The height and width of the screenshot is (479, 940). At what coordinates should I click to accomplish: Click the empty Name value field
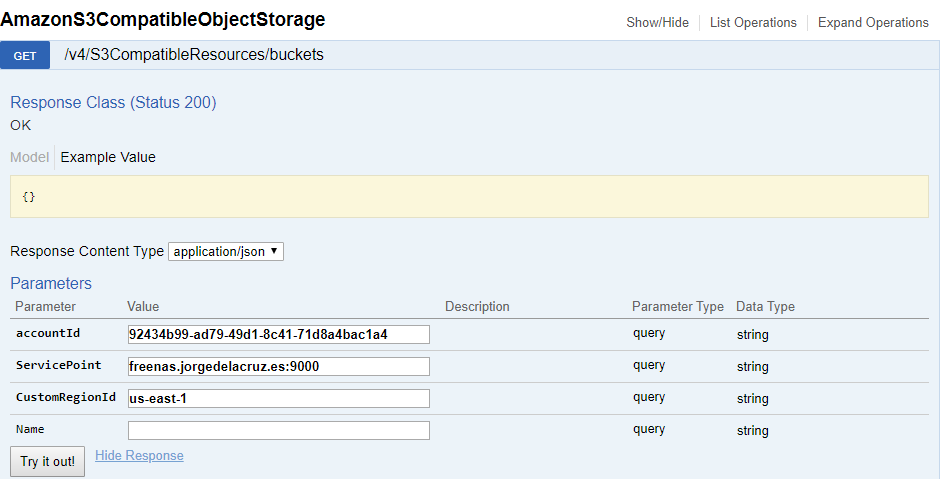click(x=279, y=430)
